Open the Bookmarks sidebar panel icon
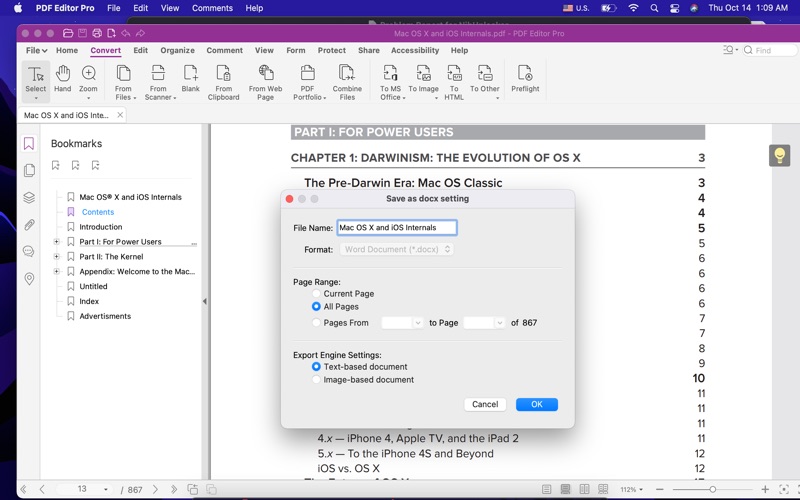Viewport: 800px width, 500px height. coord(29,143)
